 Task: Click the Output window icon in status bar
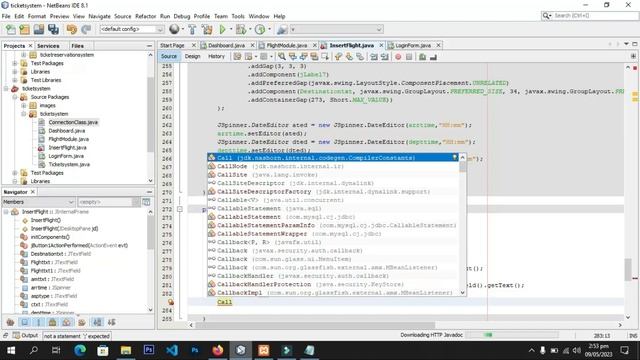pyautogui.click(x=16, y=336)
